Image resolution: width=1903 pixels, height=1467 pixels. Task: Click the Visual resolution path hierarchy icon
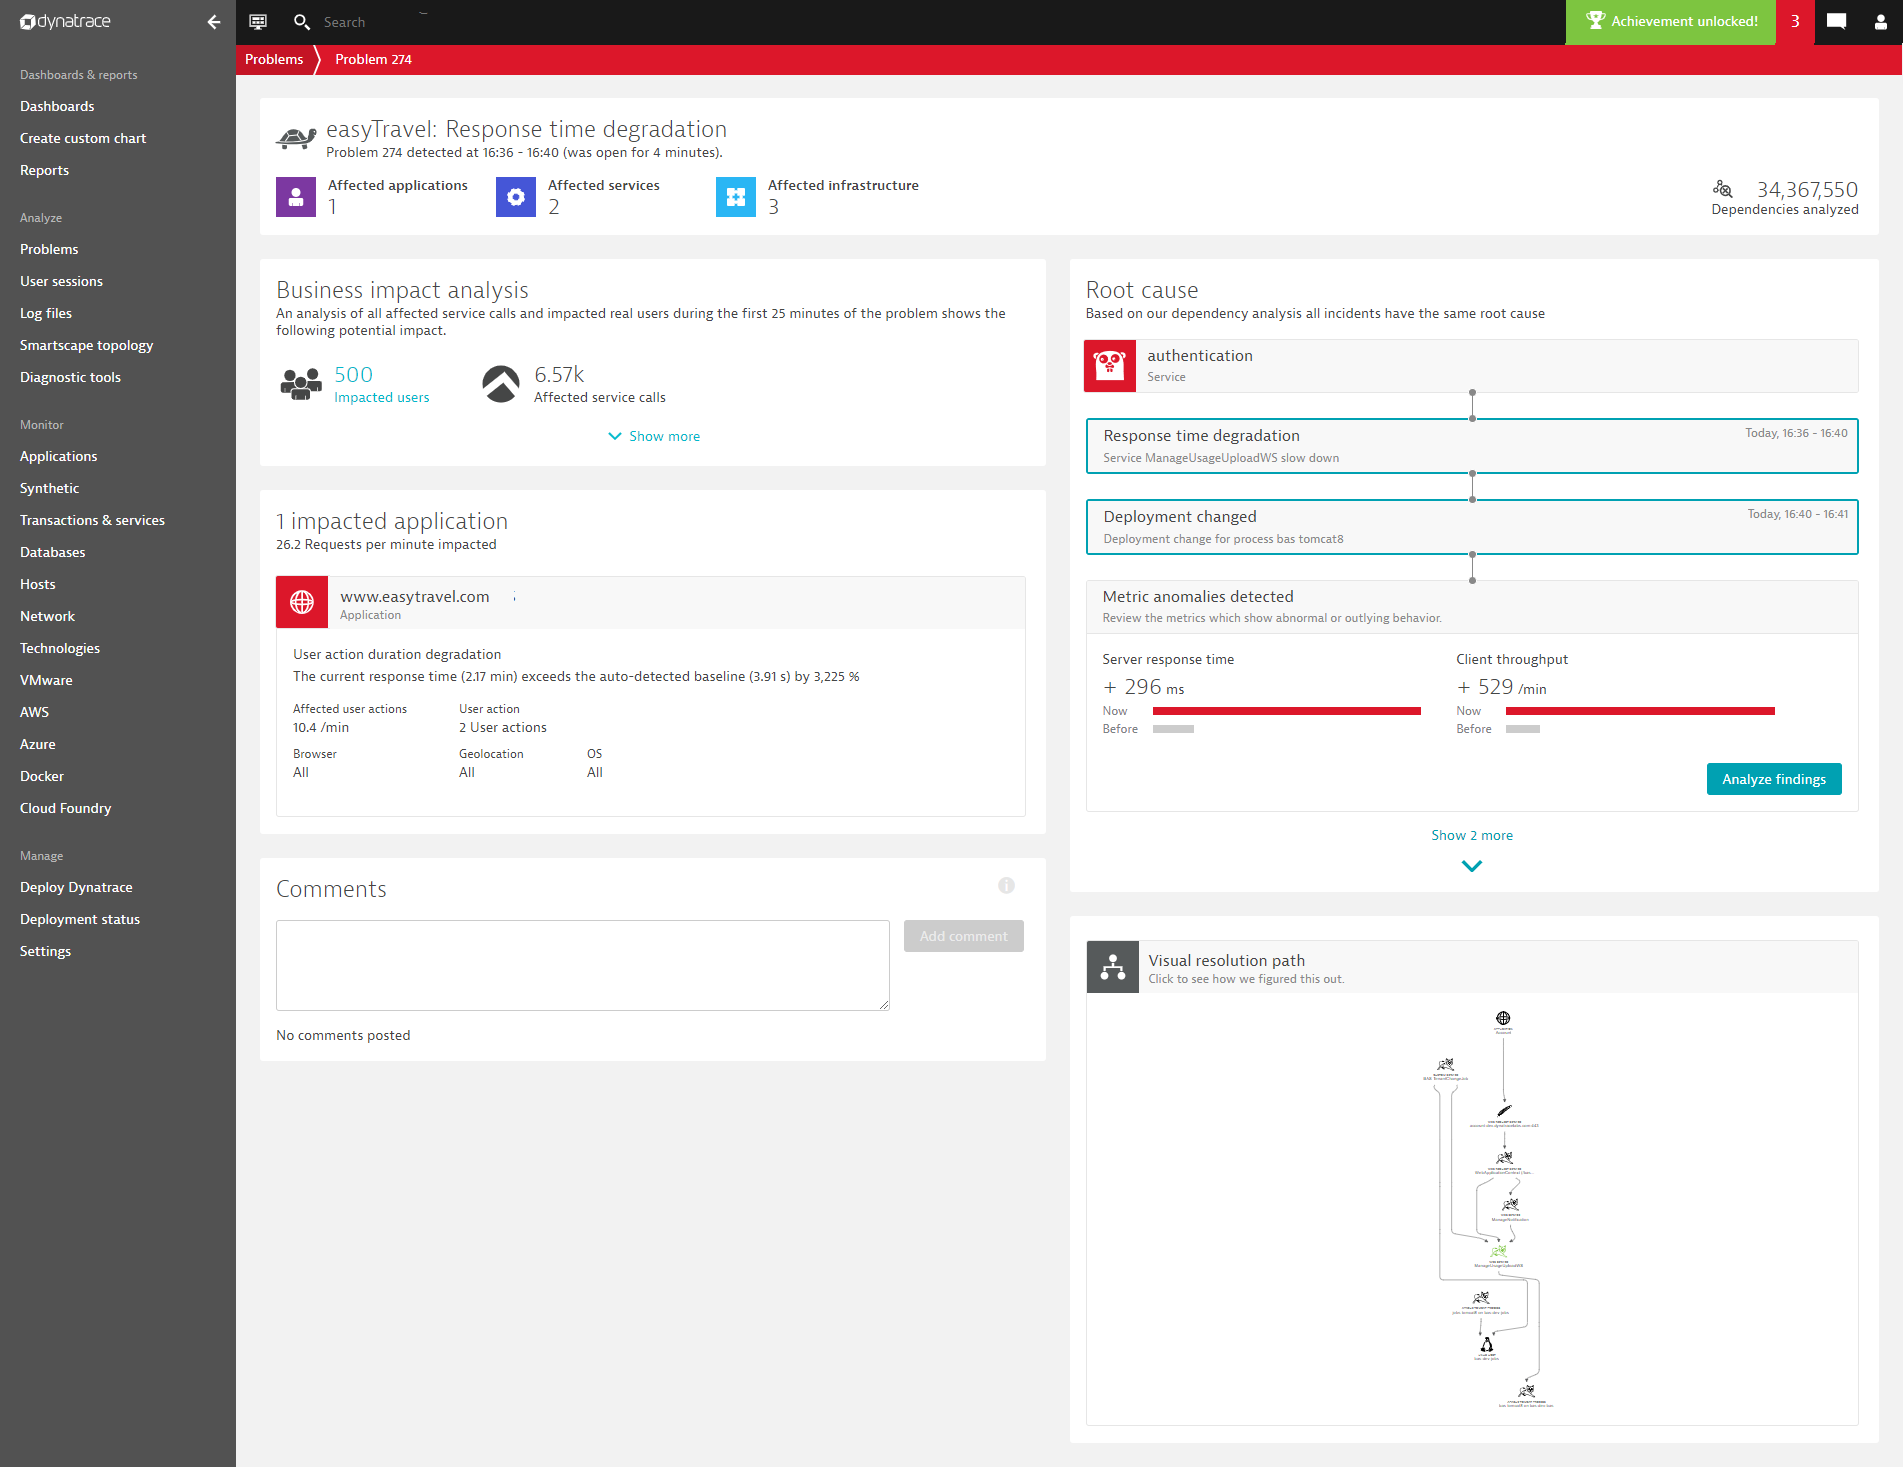click(x=1113, y=967)
